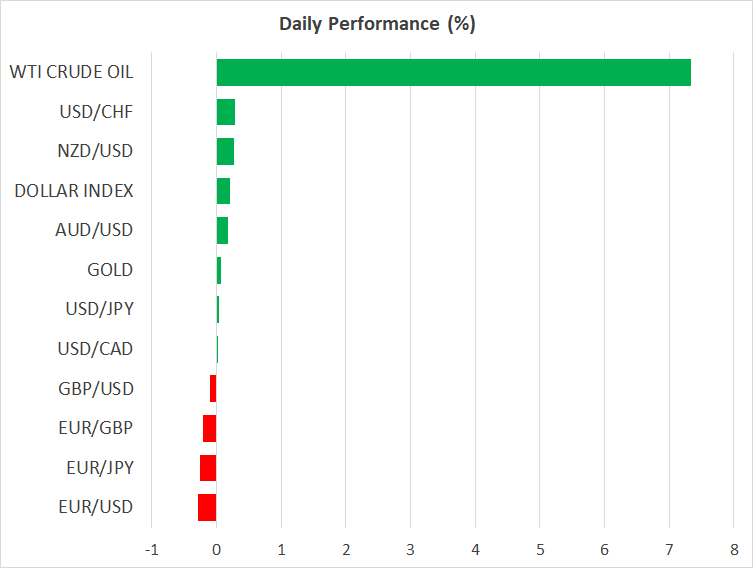The height and width of the screenshot is (568, 753).
Task: Click the DOLLAR INDEX label
Action: tap(74, 190)
